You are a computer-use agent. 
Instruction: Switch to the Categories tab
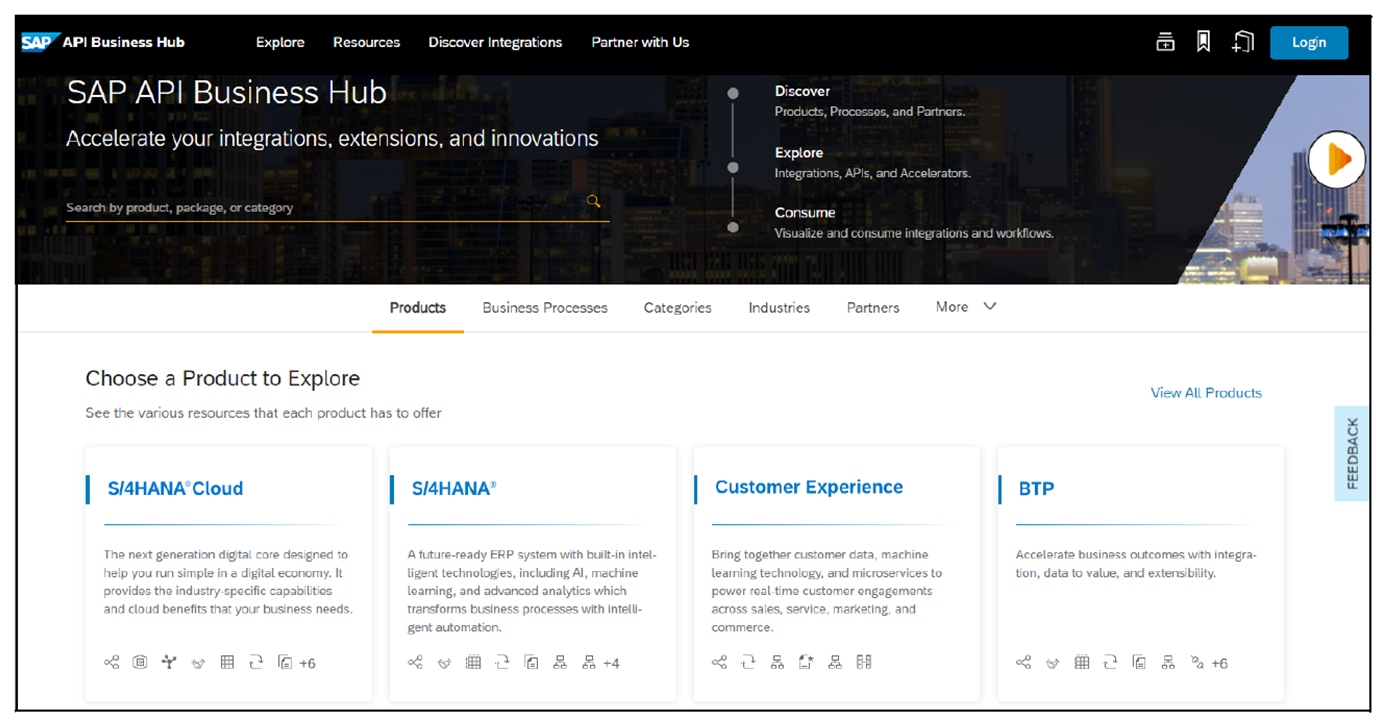click(677, 307)
